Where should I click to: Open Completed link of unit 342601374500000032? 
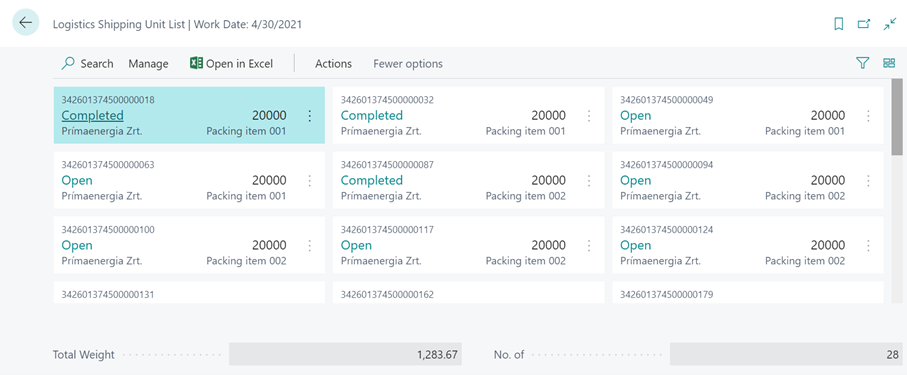pyautogui.click(x=371, y=115)
